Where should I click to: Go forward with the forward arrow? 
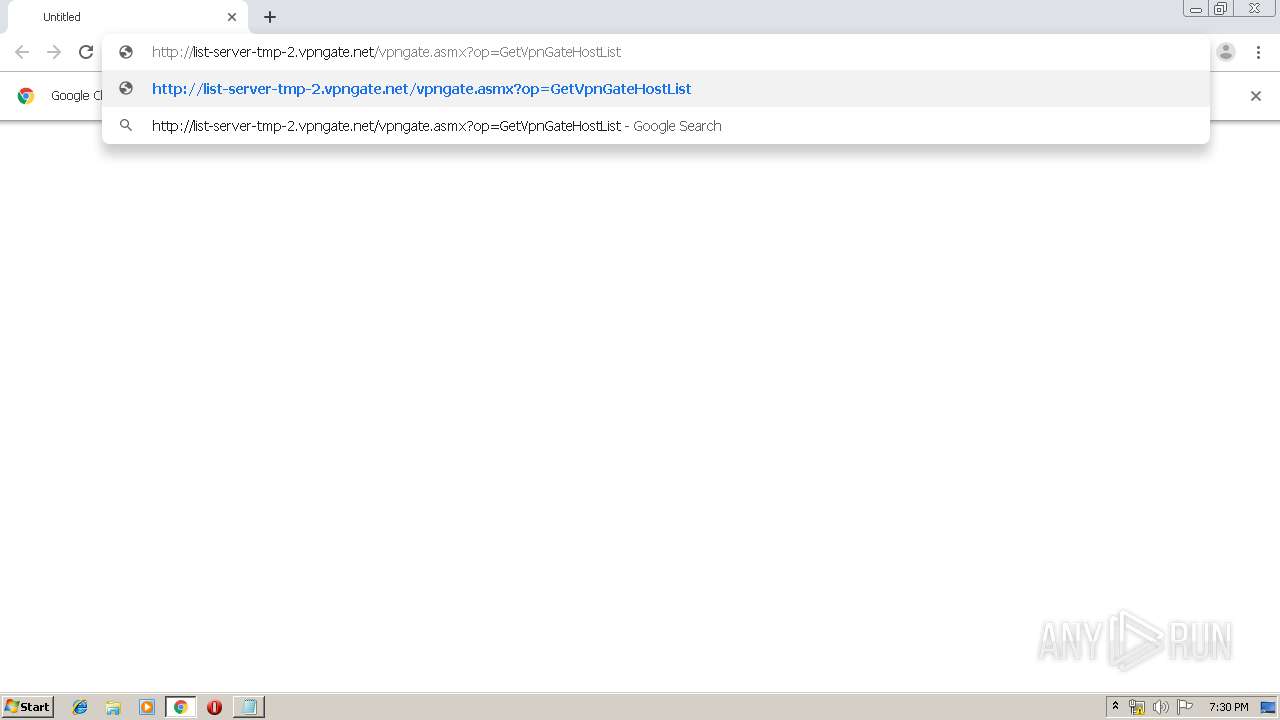point(54,52)
